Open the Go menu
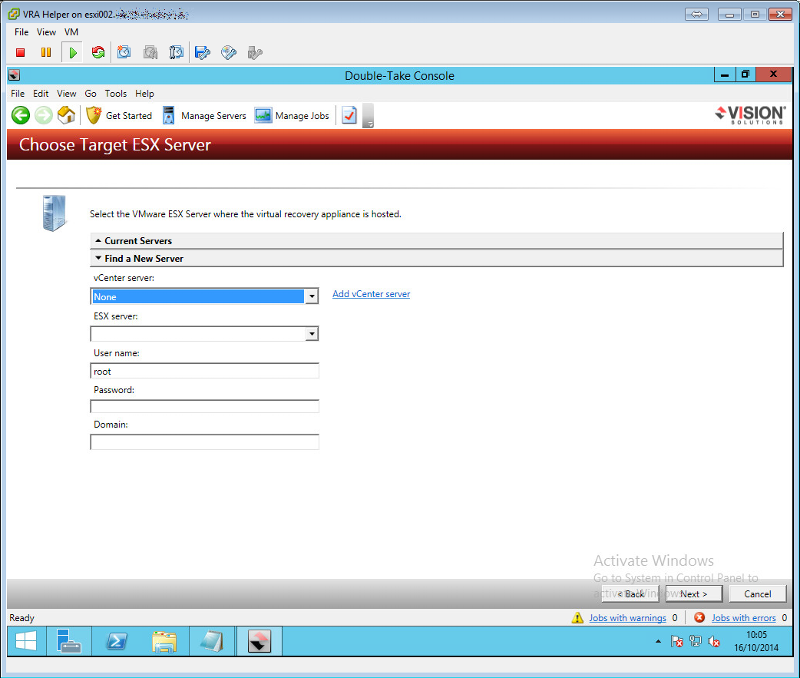 pyautogui.click(x=90, y=93)
